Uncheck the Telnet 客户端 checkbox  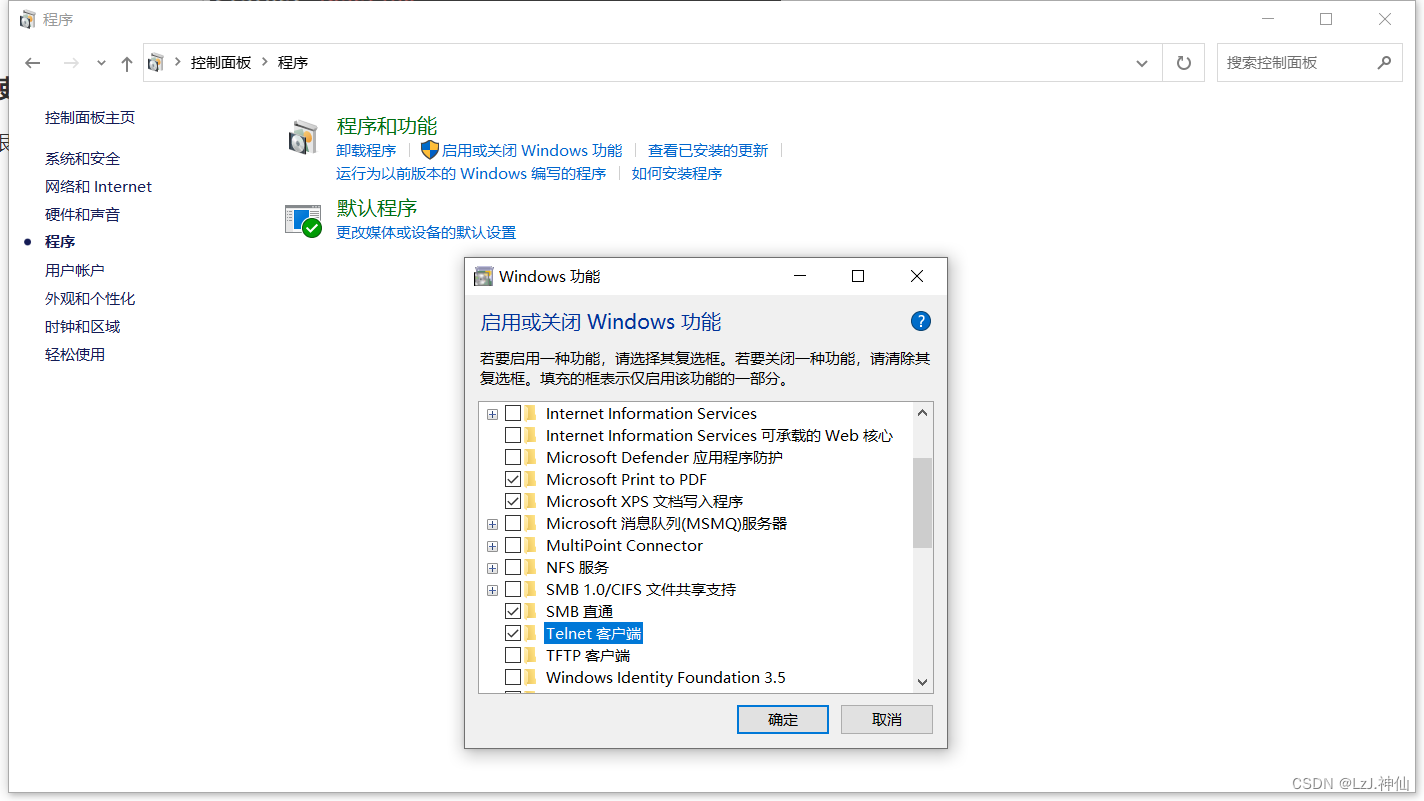513,633
